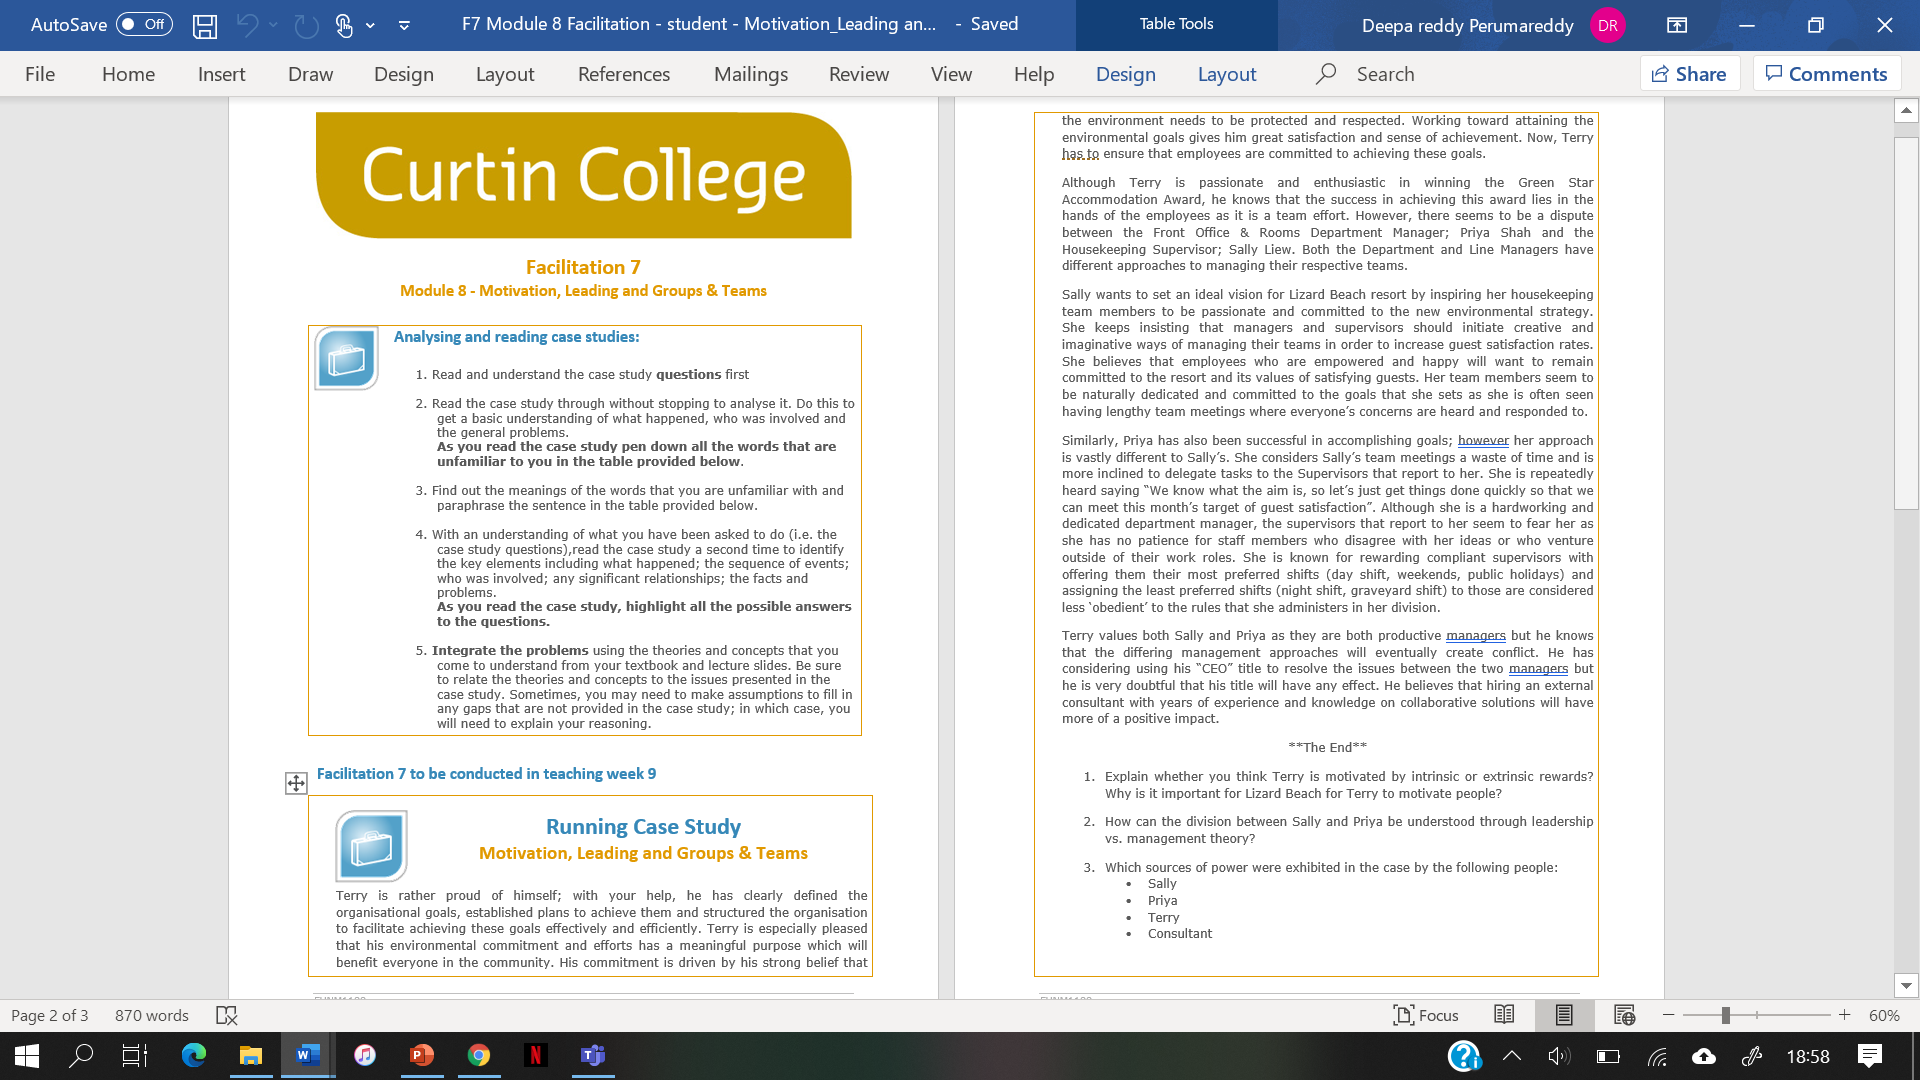Open the Table Tools Design tab

(1126, 73)
